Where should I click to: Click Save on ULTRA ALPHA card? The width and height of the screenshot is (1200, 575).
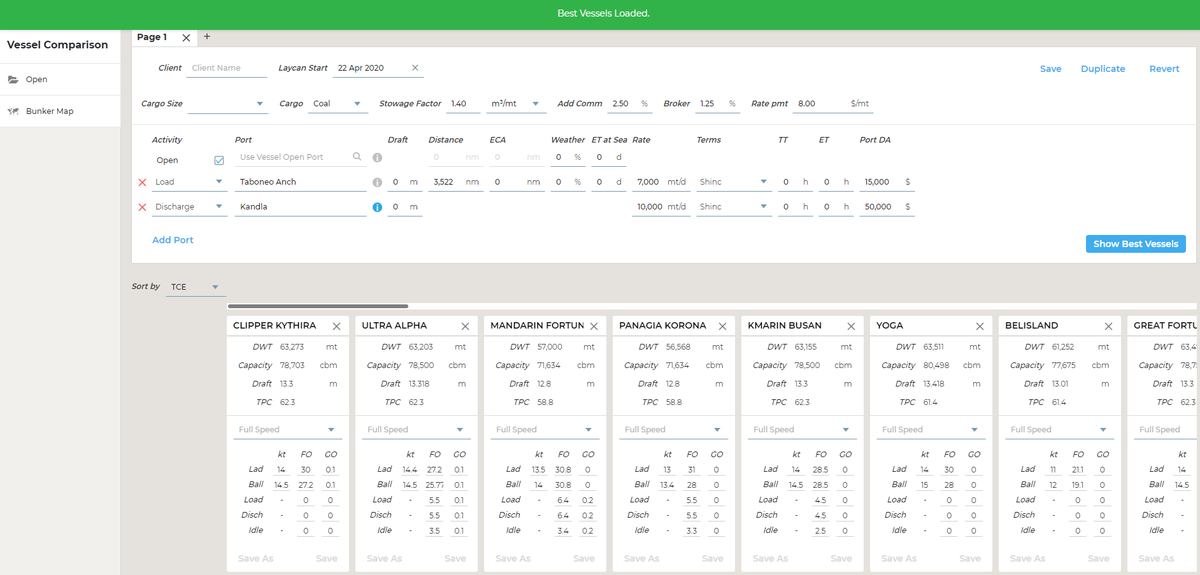pos(455,559)
